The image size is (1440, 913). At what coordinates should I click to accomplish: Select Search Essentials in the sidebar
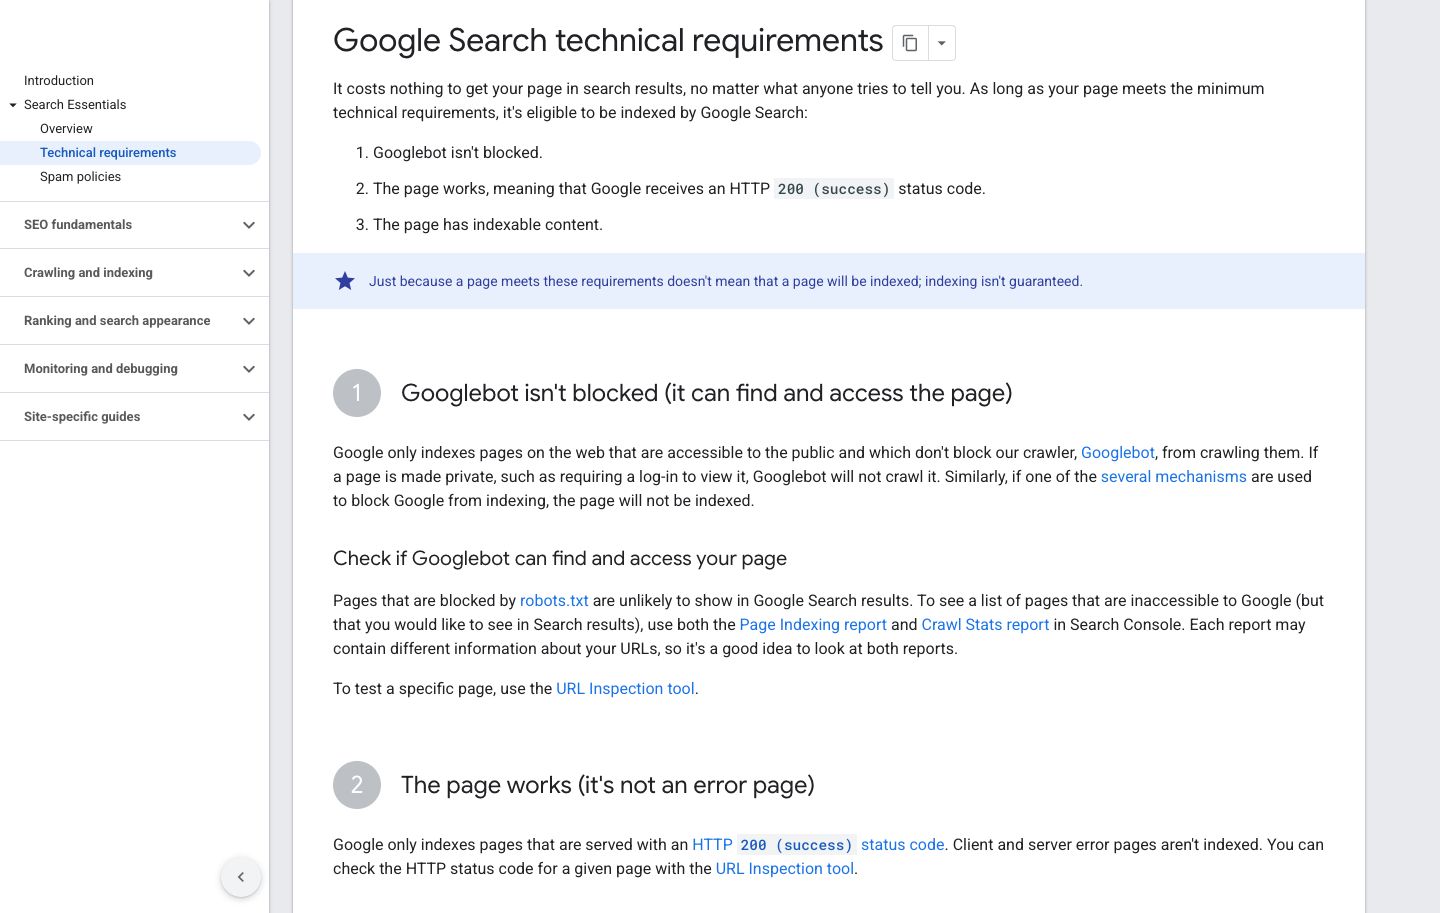pos(75,105)
